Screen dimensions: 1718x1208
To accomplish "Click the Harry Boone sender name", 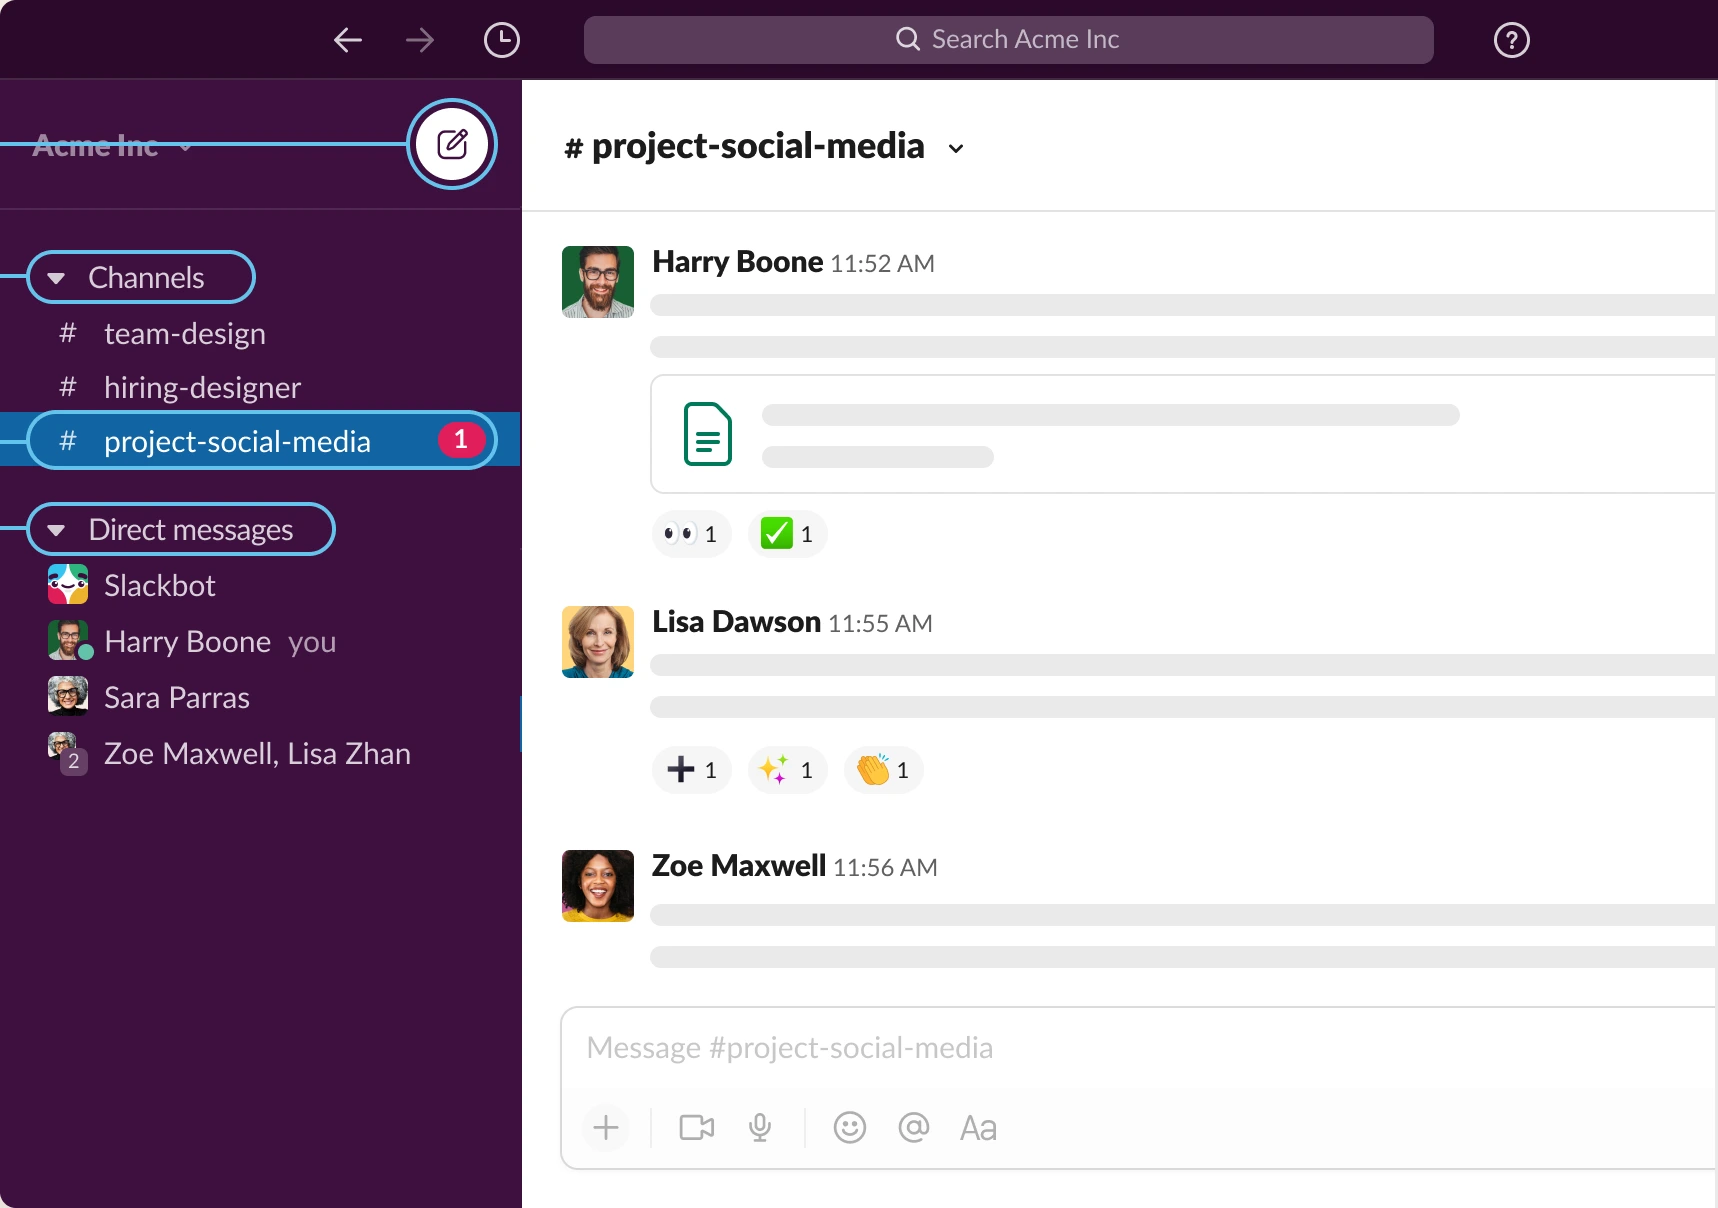I will coord(738,262).
